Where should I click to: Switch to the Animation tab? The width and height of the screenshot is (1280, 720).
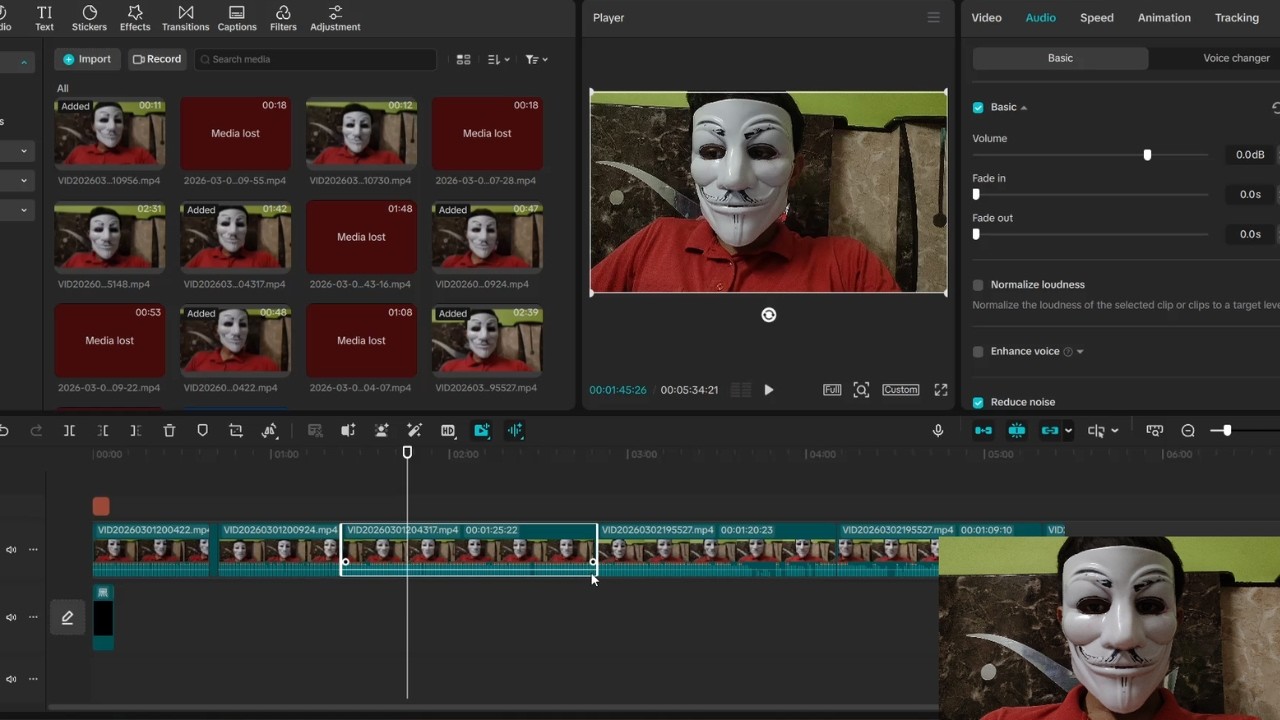(1164, 18)
